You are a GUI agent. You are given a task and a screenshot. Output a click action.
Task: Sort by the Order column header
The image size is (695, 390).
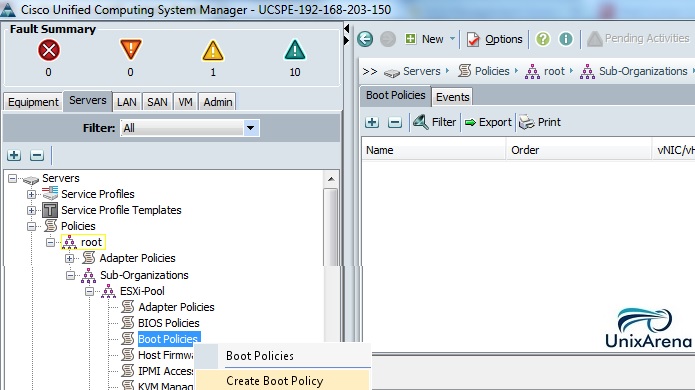click(x=579, y=150)
